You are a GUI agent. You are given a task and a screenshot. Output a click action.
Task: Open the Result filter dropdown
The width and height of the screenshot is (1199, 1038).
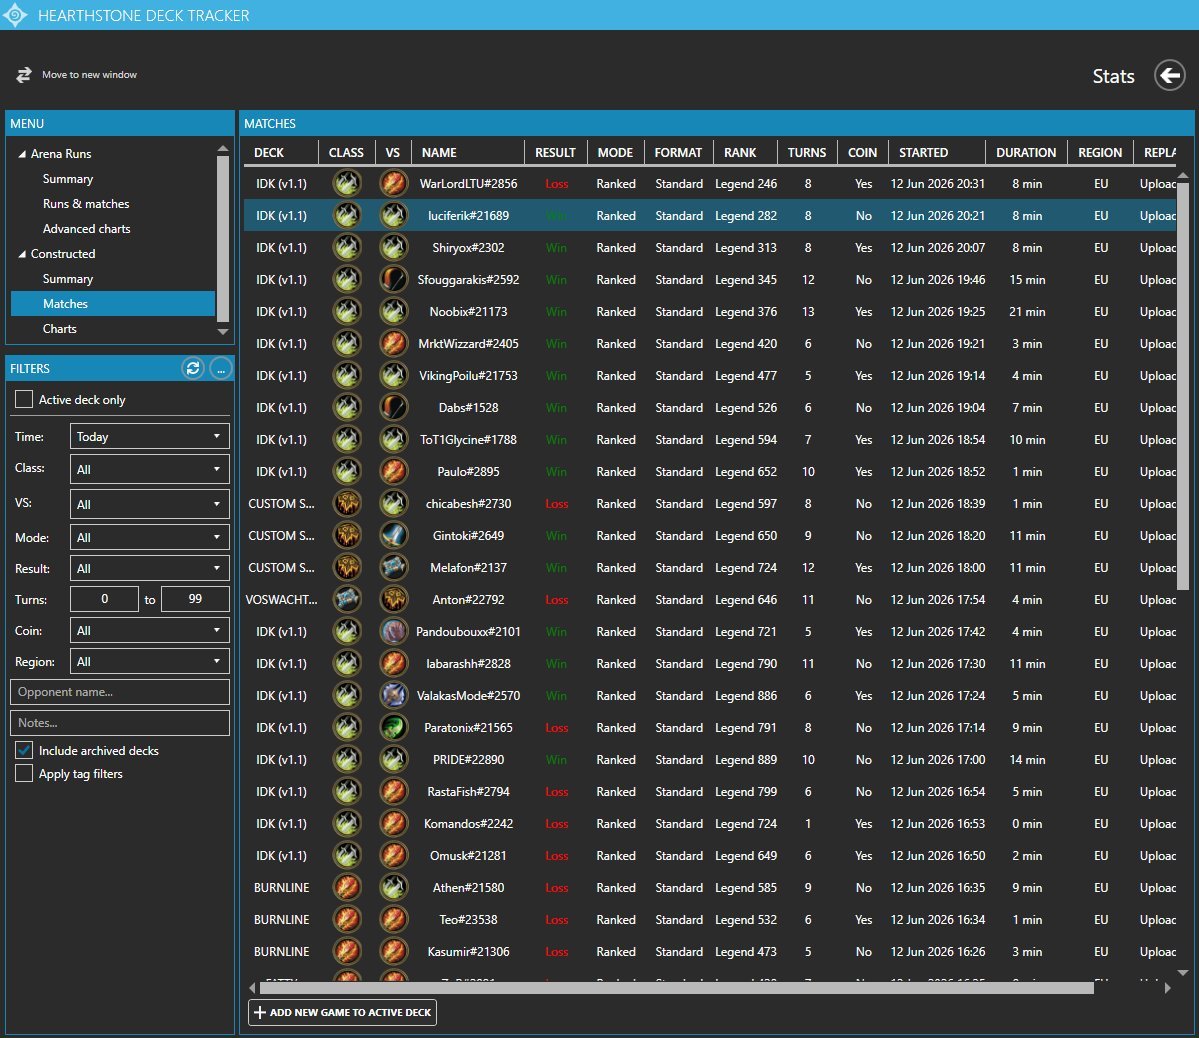tap(149, 568)
